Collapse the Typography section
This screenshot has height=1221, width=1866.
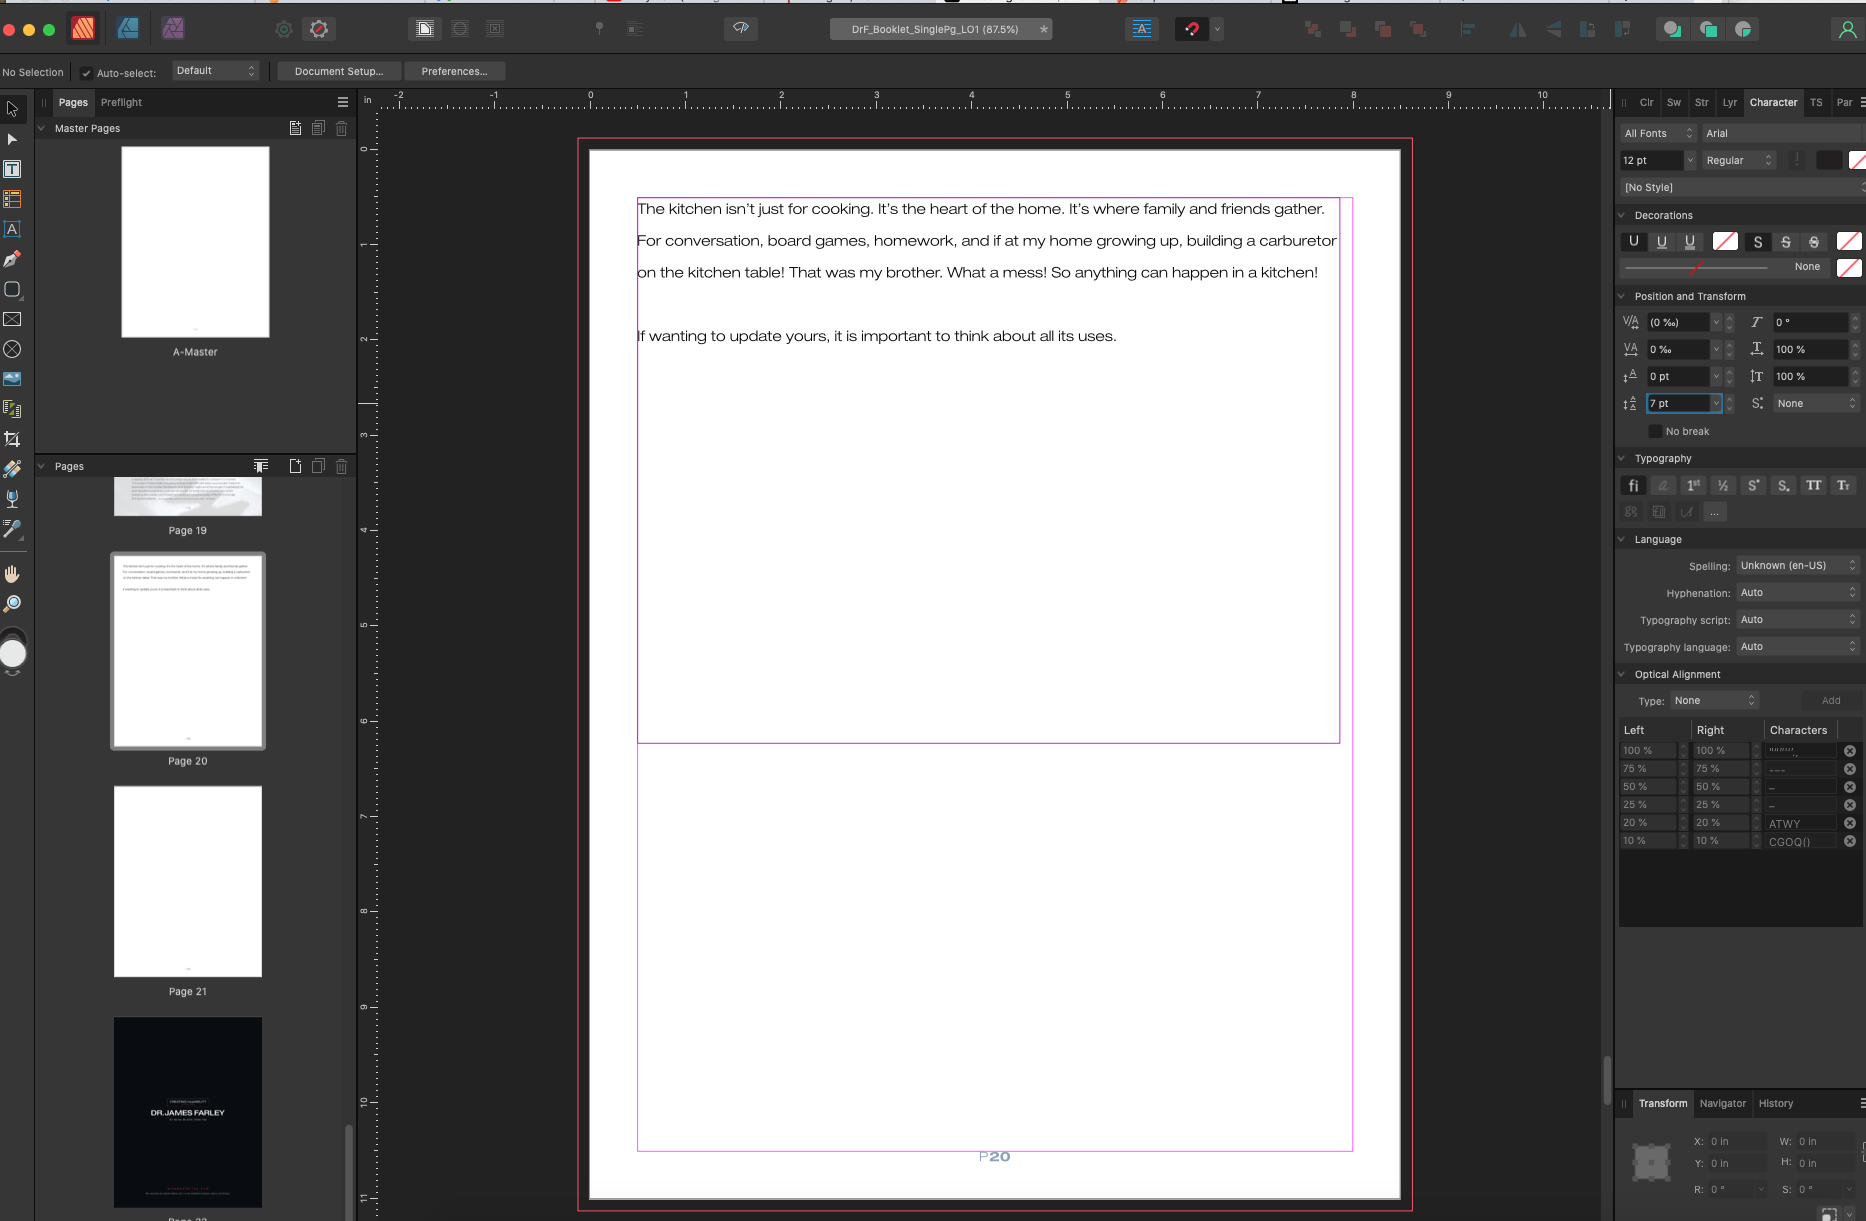(1623, 458)
